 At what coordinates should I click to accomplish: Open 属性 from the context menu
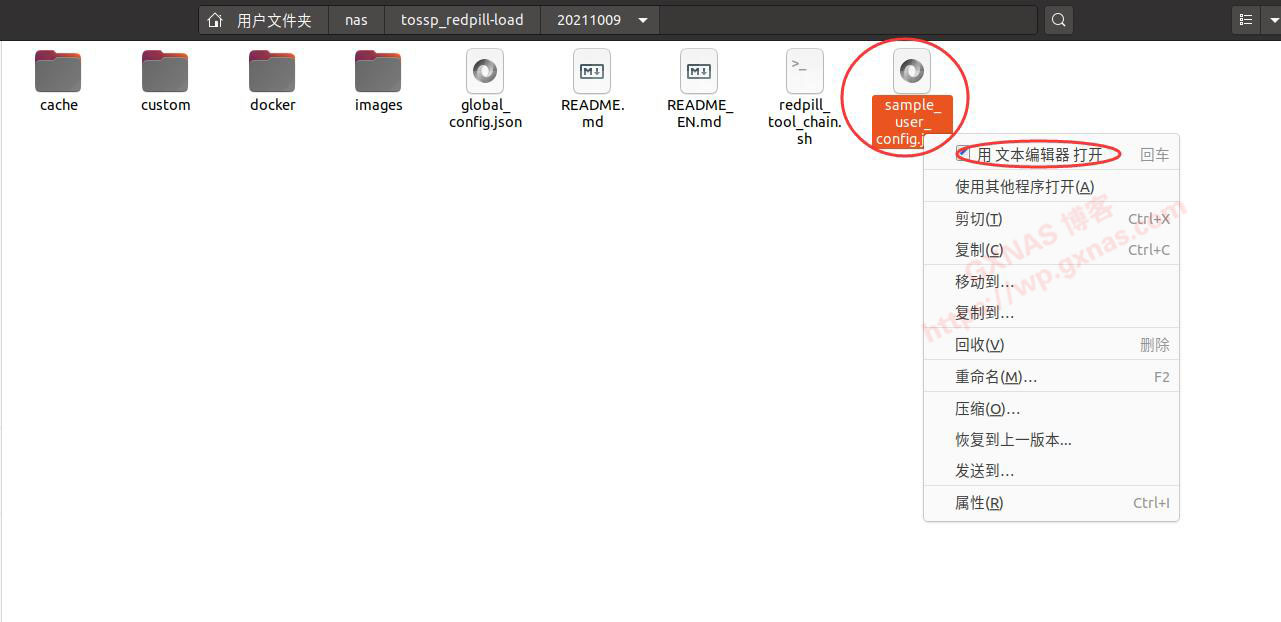click(x=979, y=503)
